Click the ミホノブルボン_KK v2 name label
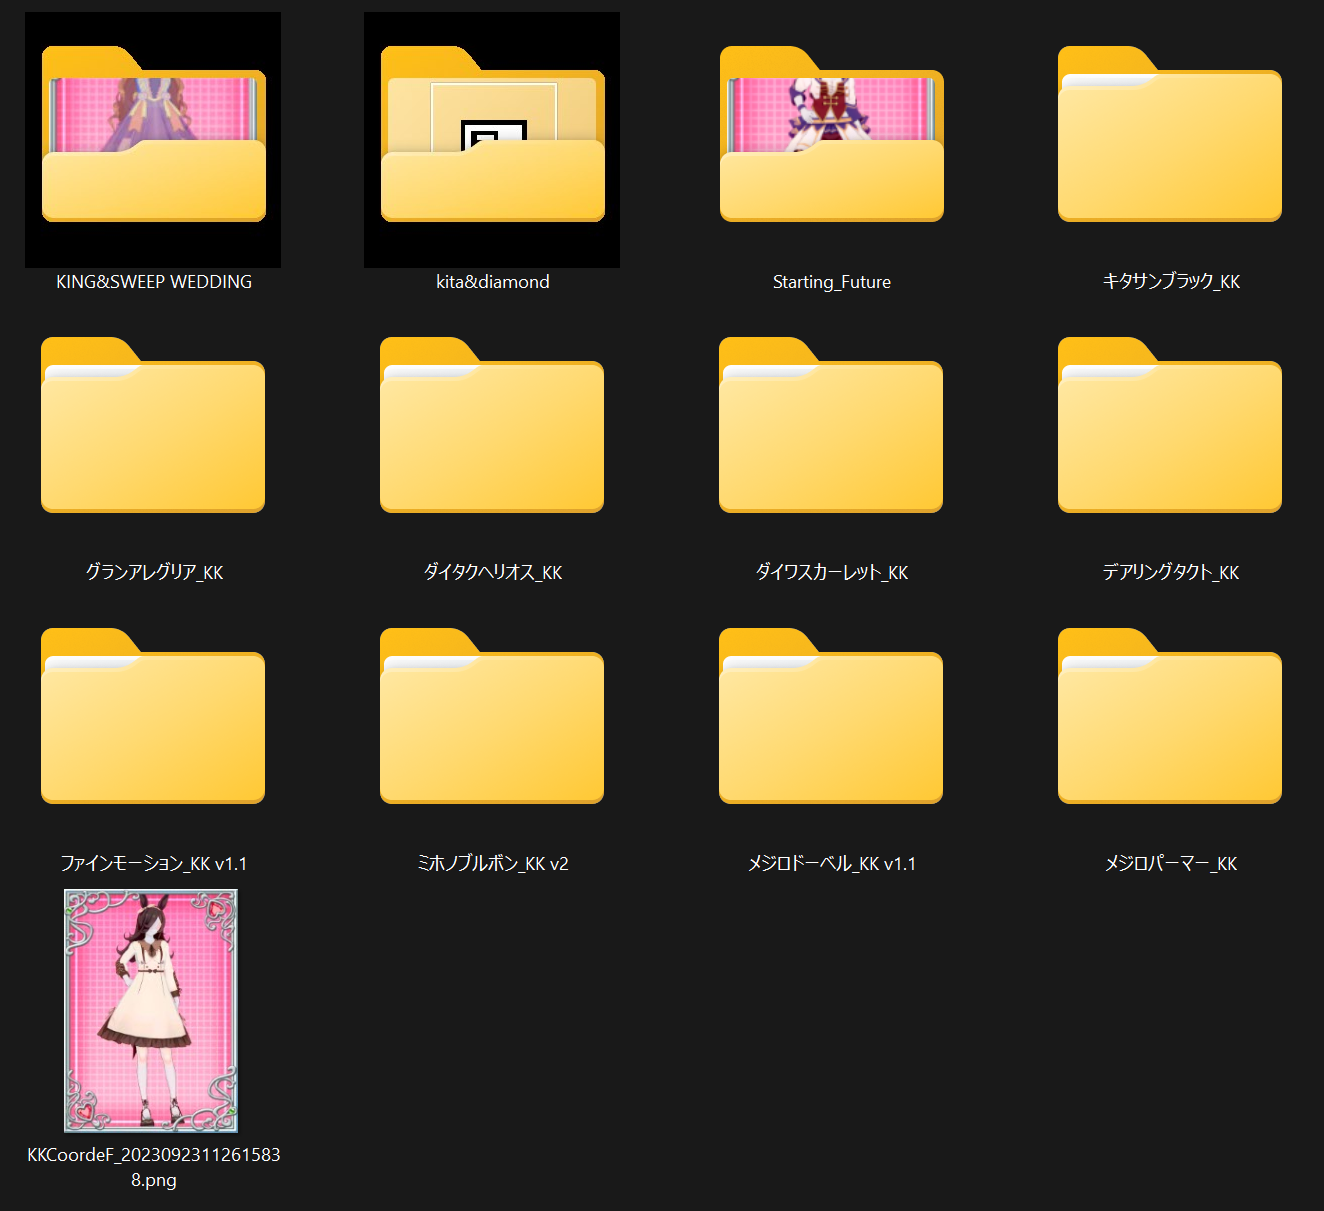The image size is (1324, 1211). coord(492,863)
